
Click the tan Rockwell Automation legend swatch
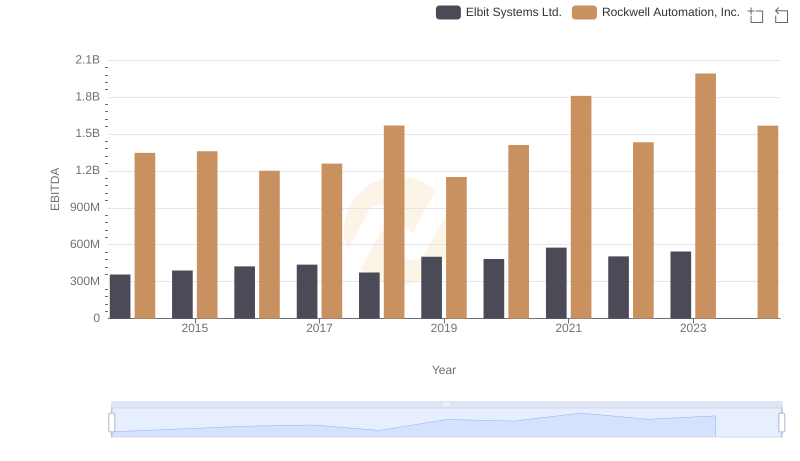click(585, 12)
